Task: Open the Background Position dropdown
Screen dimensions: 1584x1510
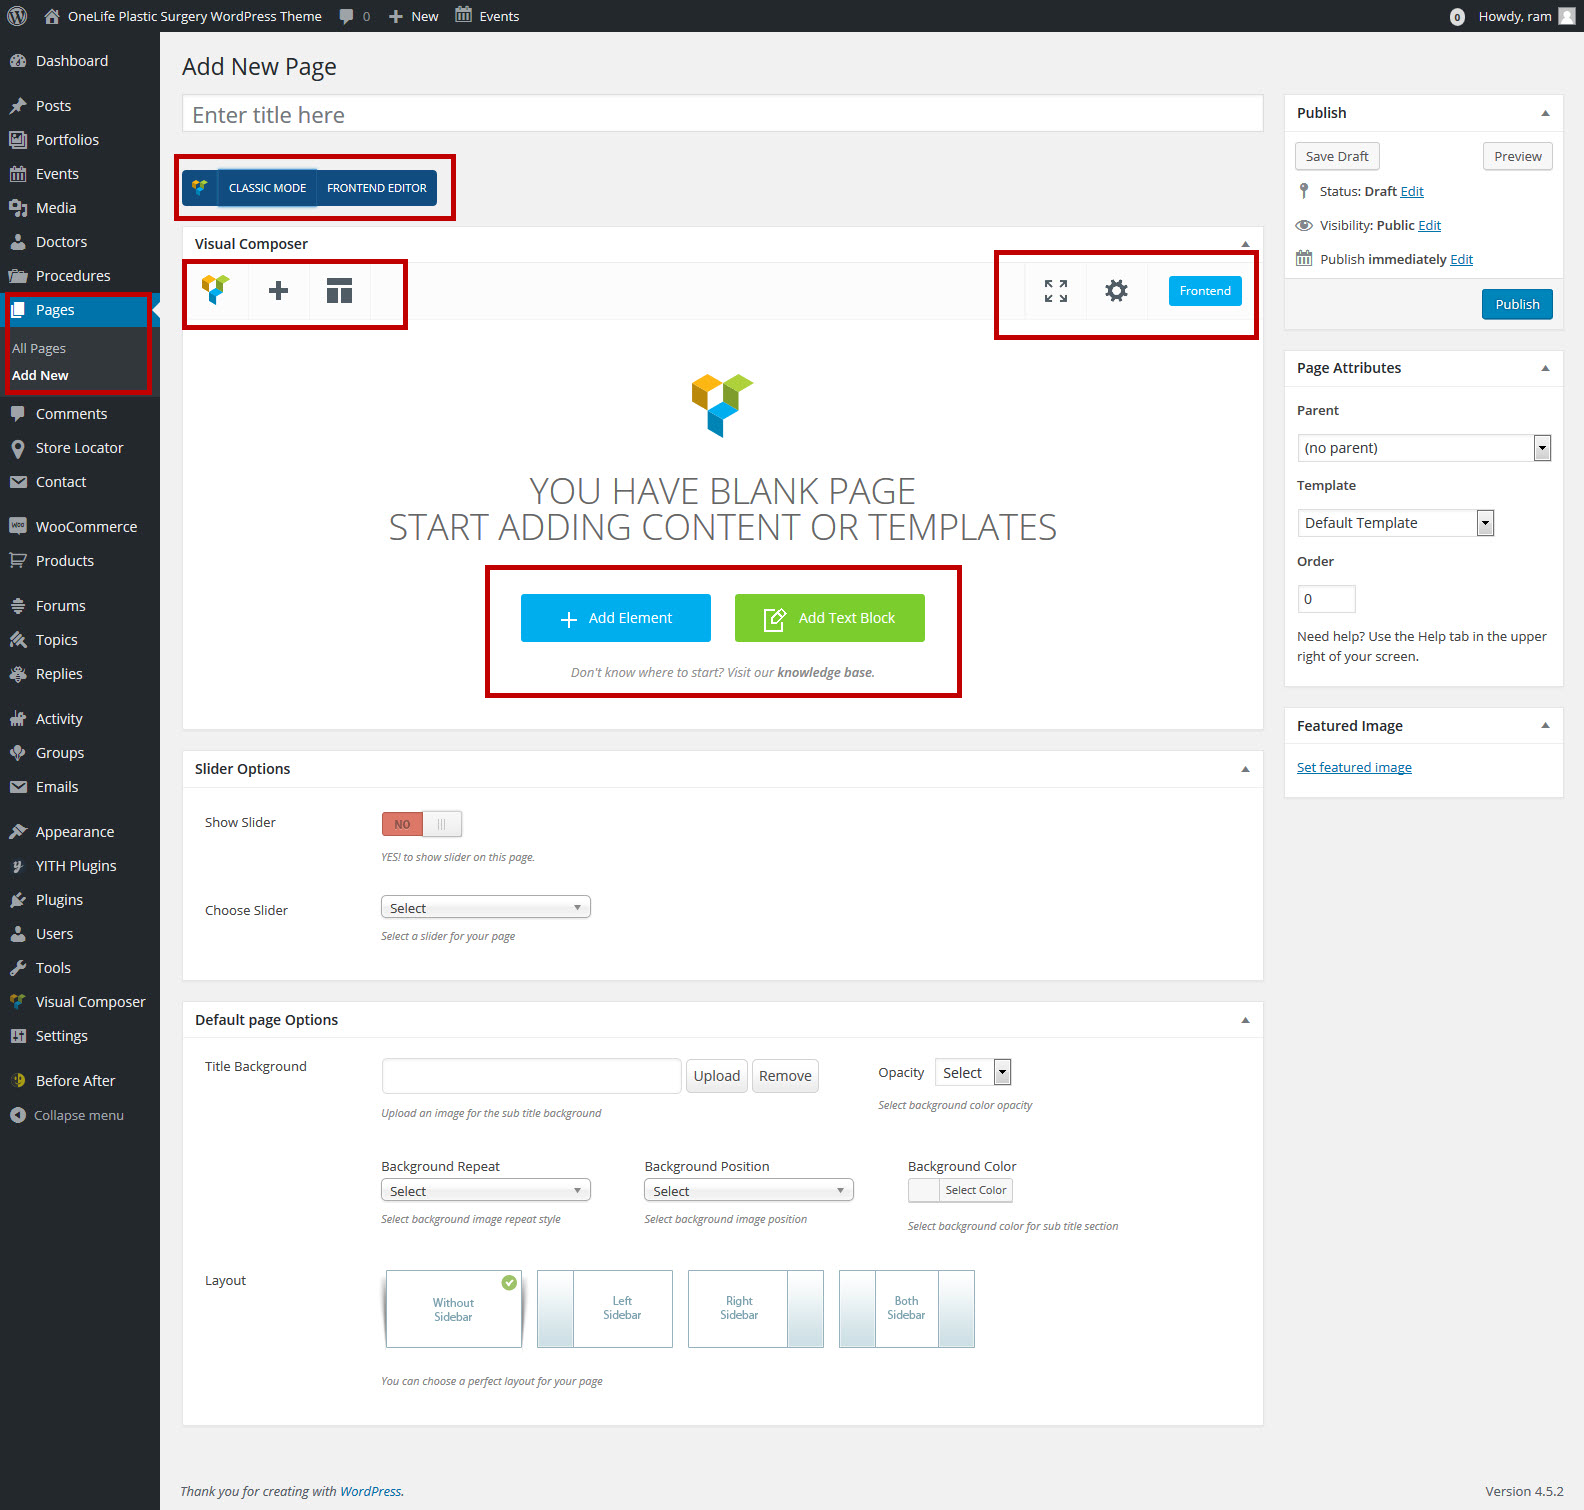Action: 748,1191
